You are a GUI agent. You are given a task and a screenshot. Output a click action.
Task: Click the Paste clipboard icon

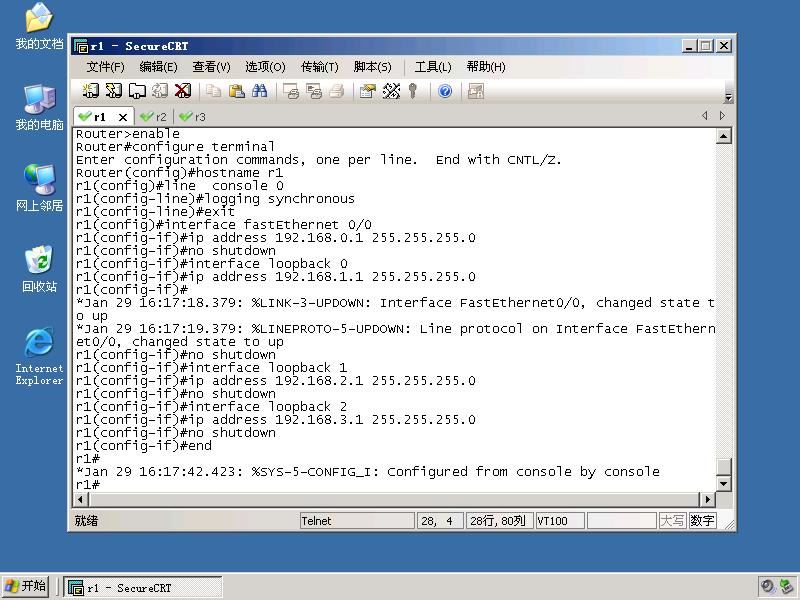[236, 91]
